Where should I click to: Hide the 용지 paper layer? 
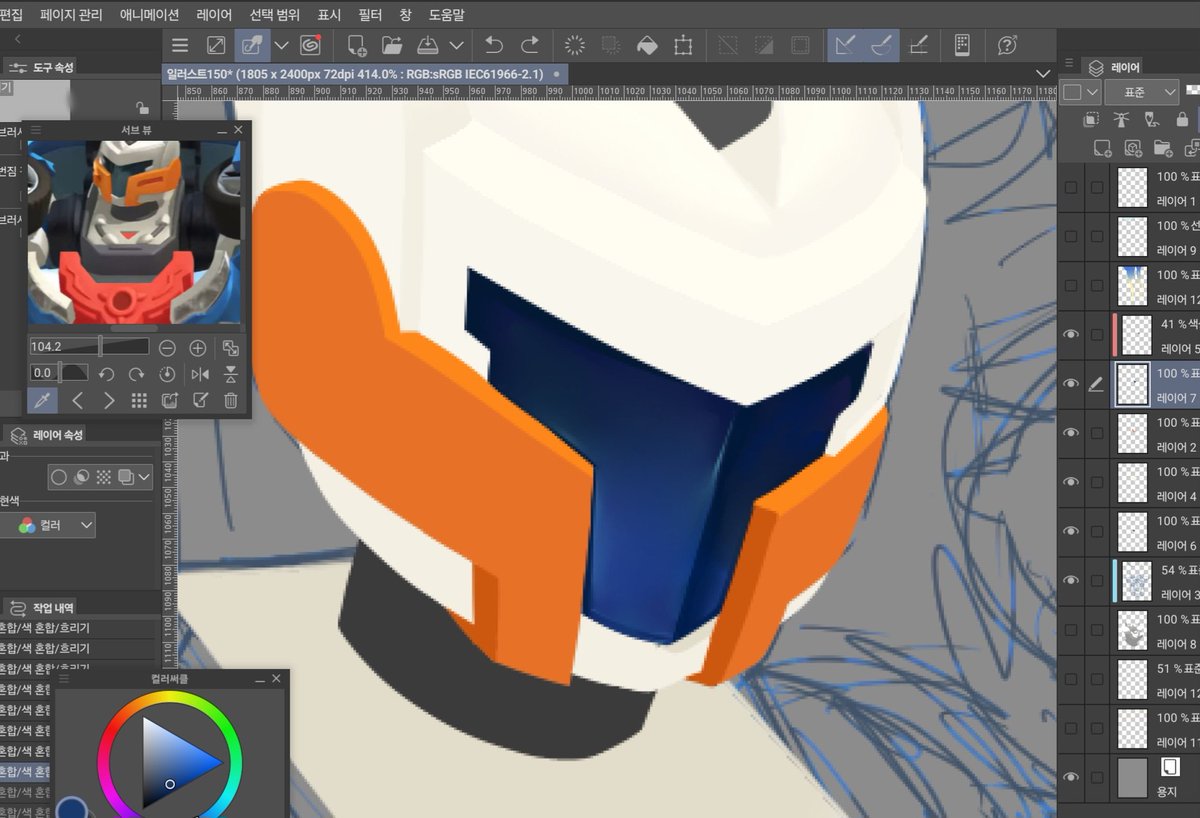tap(1071, 777)
